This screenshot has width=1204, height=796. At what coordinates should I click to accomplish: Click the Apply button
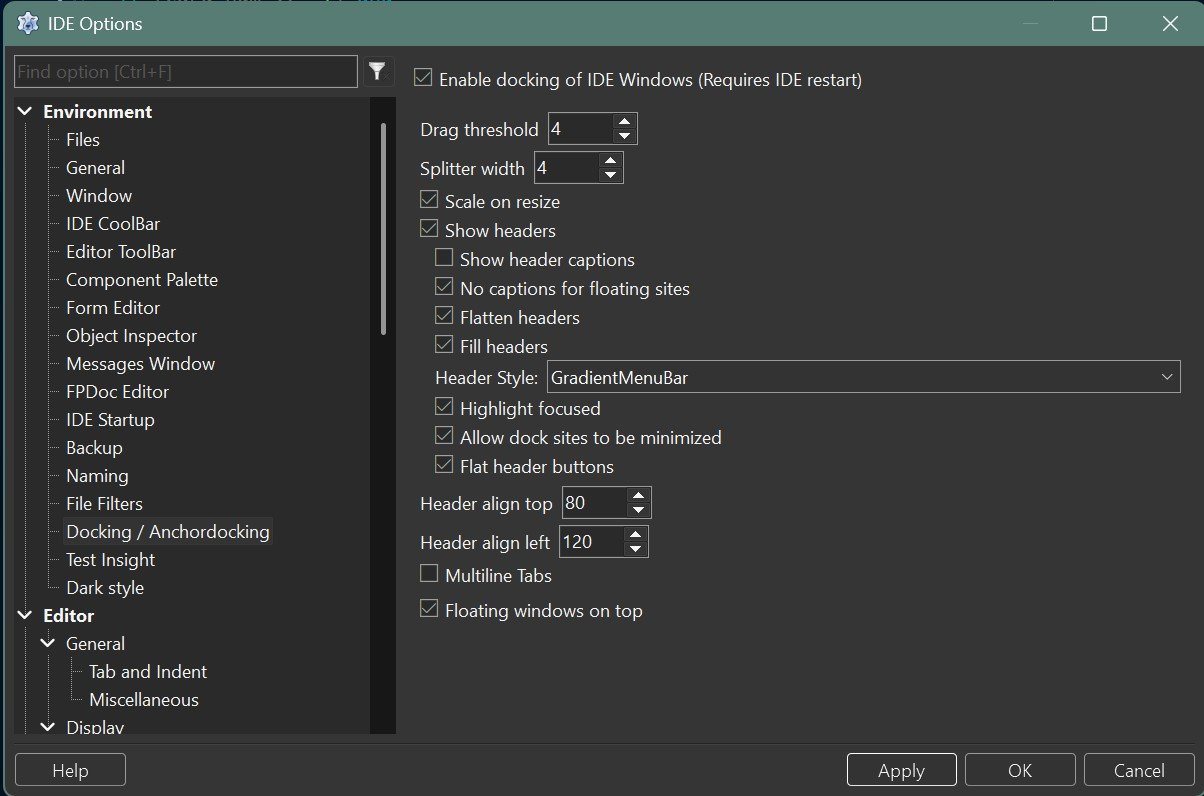click(900, 769)
